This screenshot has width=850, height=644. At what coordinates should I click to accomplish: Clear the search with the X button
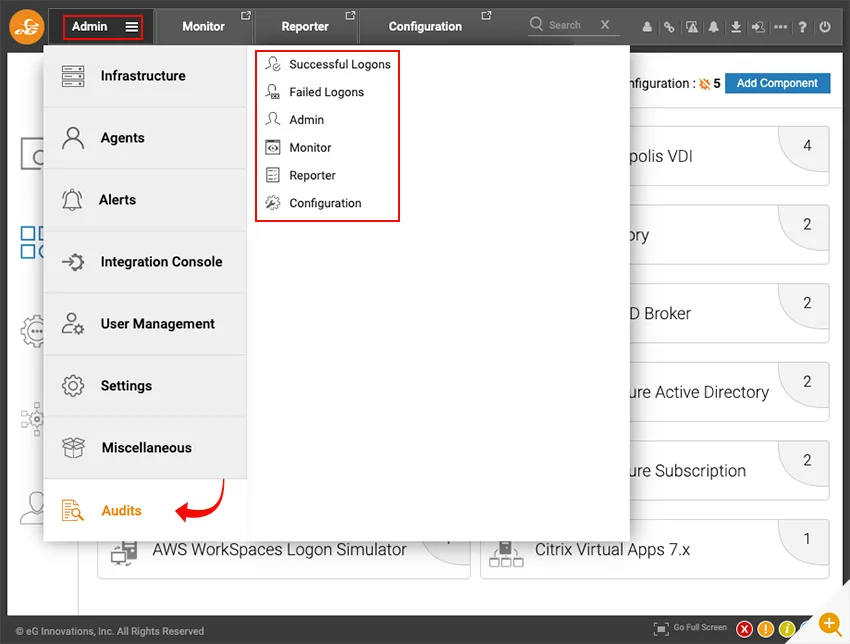point(605,25)
